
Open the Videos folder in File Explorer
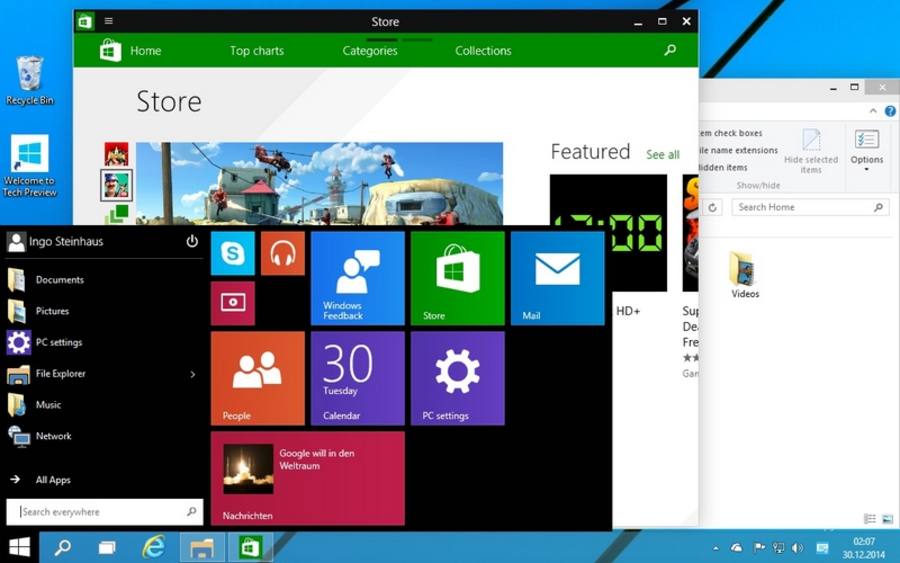(x=745, y=274)
